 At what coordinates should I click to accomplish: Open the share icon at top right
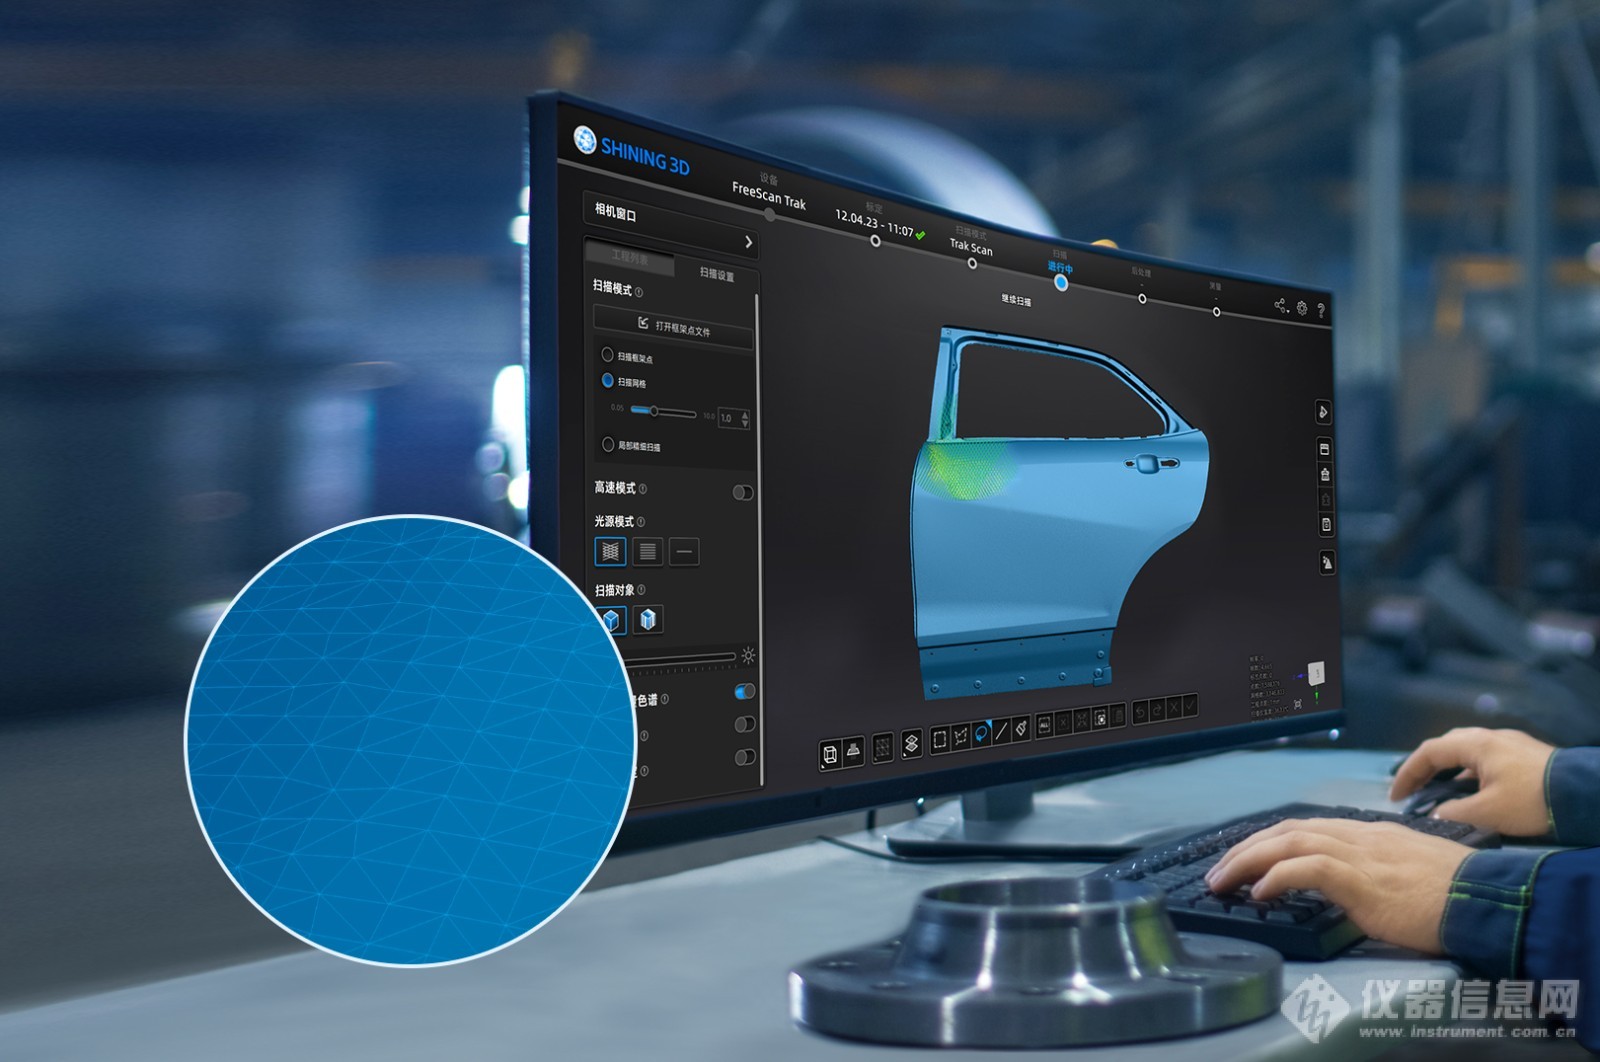pyautogui.click(x=1281, y=305)
